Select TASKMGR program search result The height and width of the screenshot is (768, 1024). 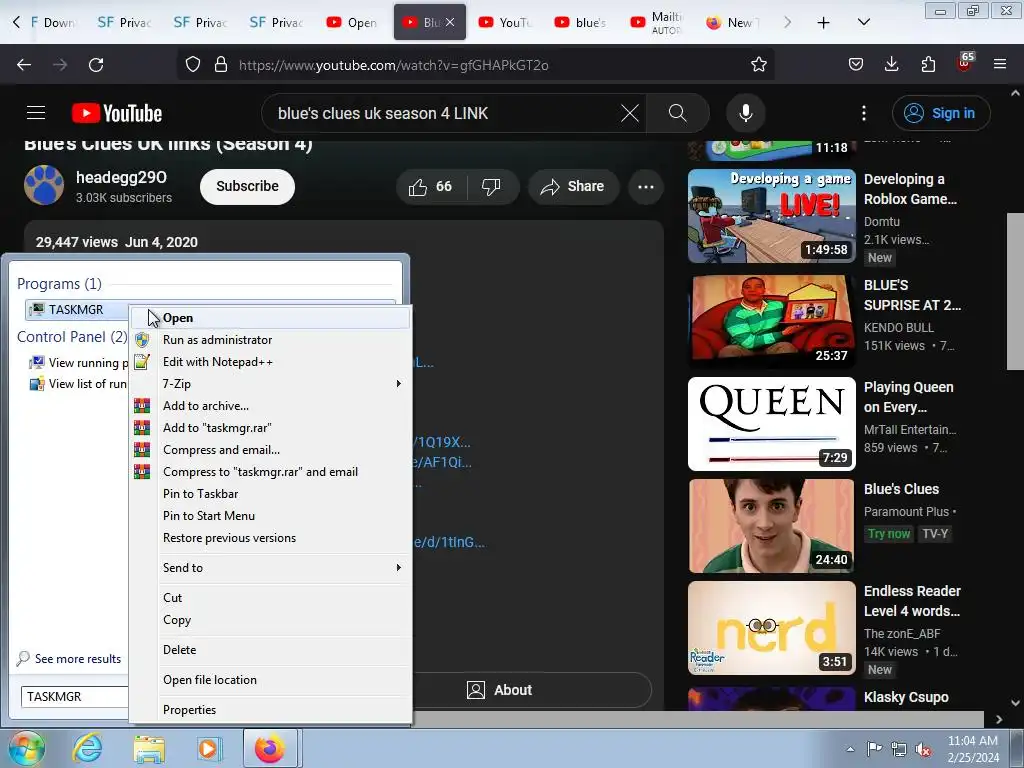pos(77,310)
